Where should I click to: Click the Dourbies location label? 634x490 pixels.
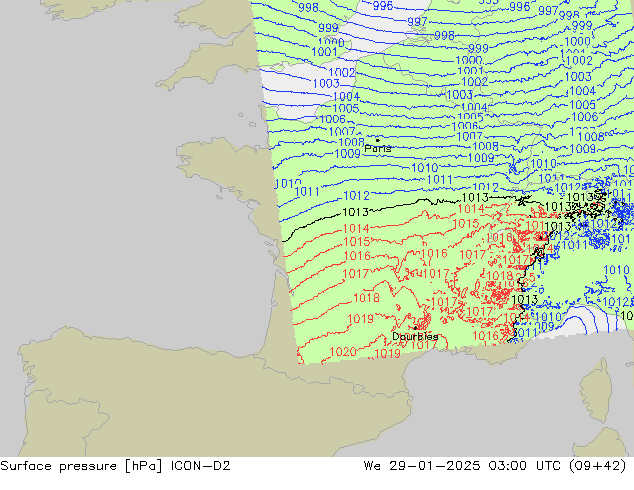click(415, 336)
